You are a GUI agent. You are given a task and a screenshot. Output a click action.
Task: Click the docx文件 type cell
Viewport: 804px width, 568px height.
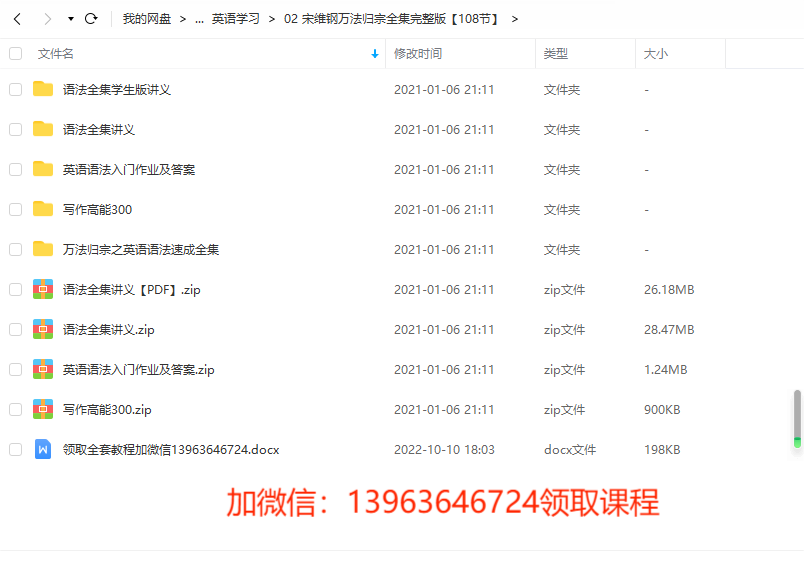point(570,450)
